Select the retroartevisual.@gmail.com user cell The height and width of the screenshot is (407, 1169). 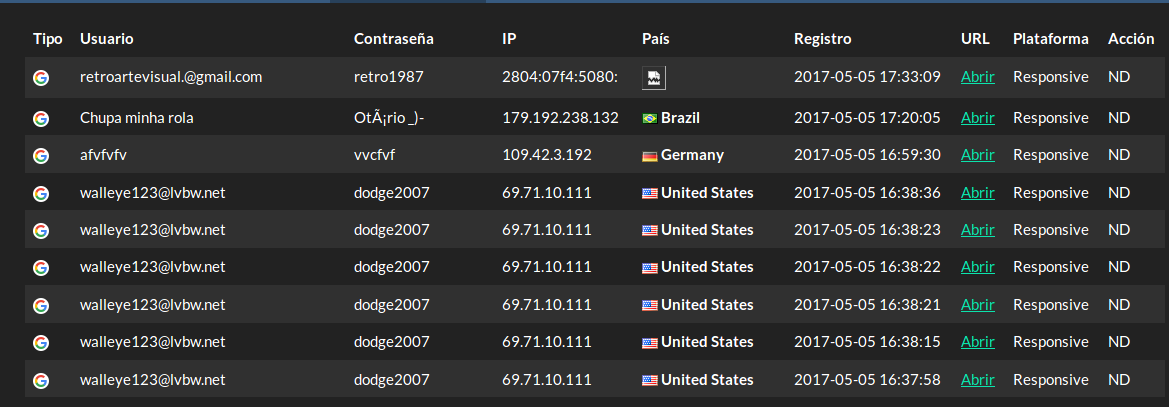(171, 77)
